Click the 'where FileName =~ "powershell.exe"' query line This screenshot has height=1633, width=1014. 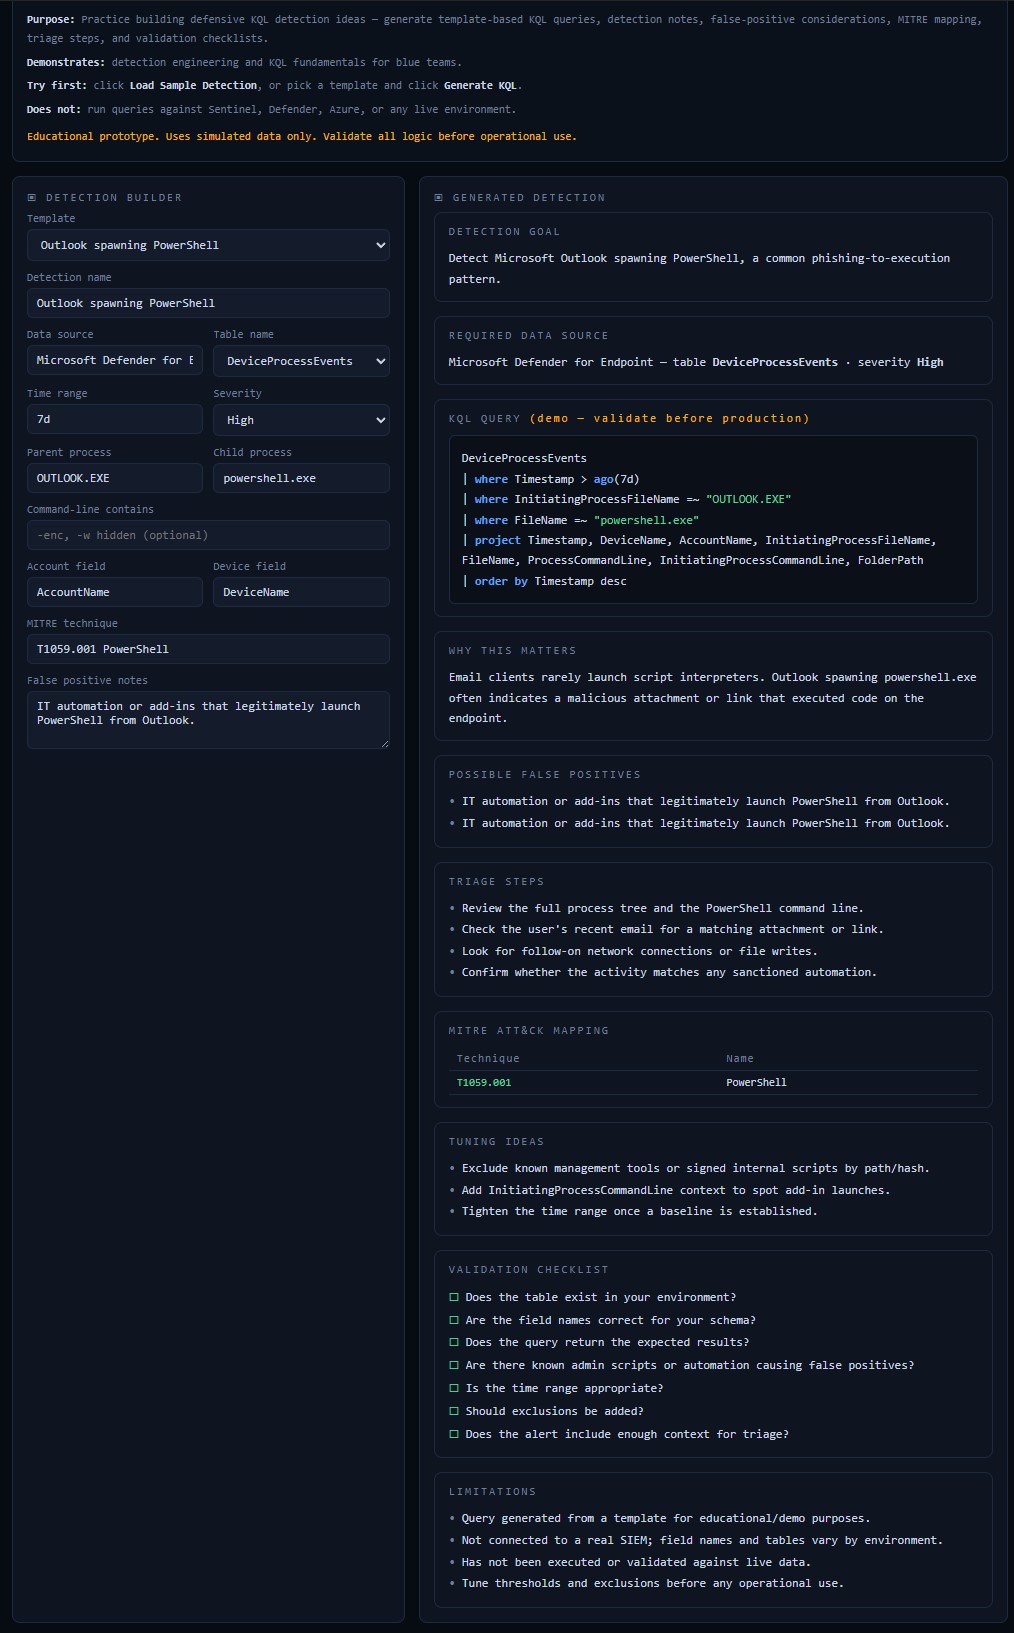tap(580, 520)
